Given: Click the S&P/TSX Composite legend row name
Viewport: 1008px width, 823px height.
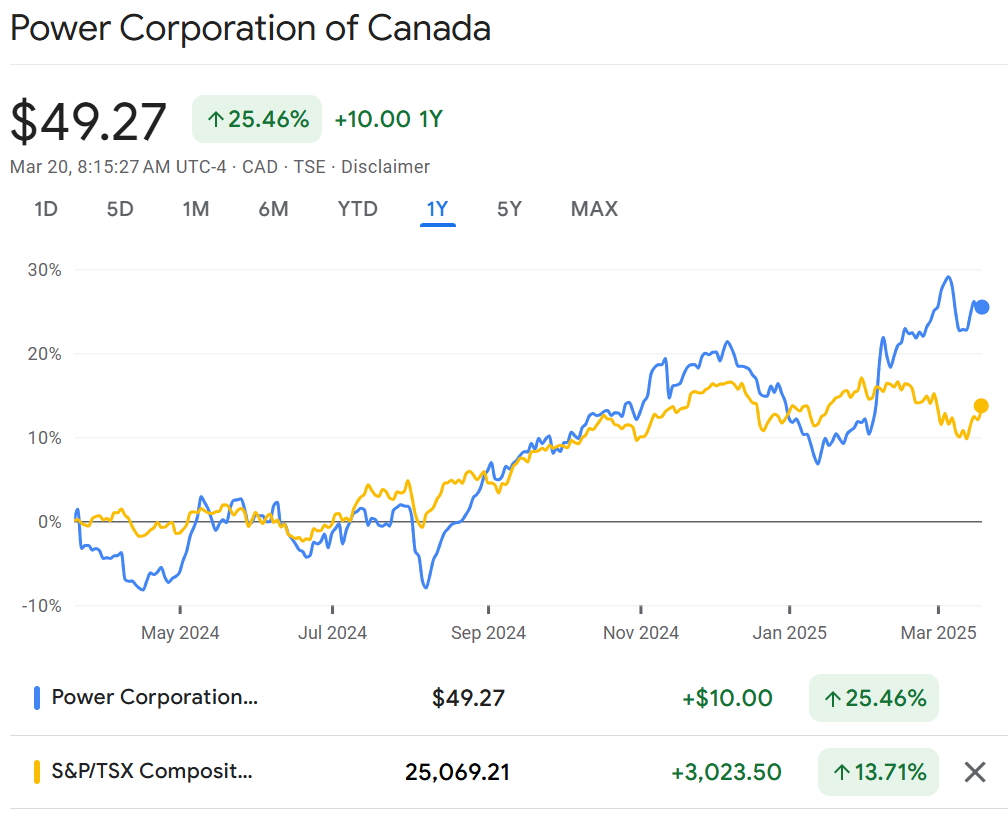Looking at the screenshot, I should (x=152, y=772).
